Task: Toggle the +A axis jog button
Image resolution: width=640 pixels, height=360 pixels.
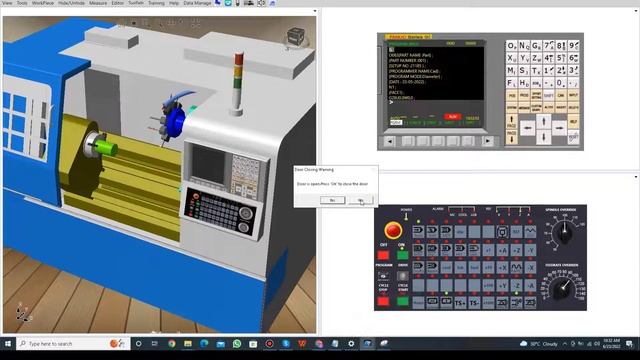Action: point(502,250)
